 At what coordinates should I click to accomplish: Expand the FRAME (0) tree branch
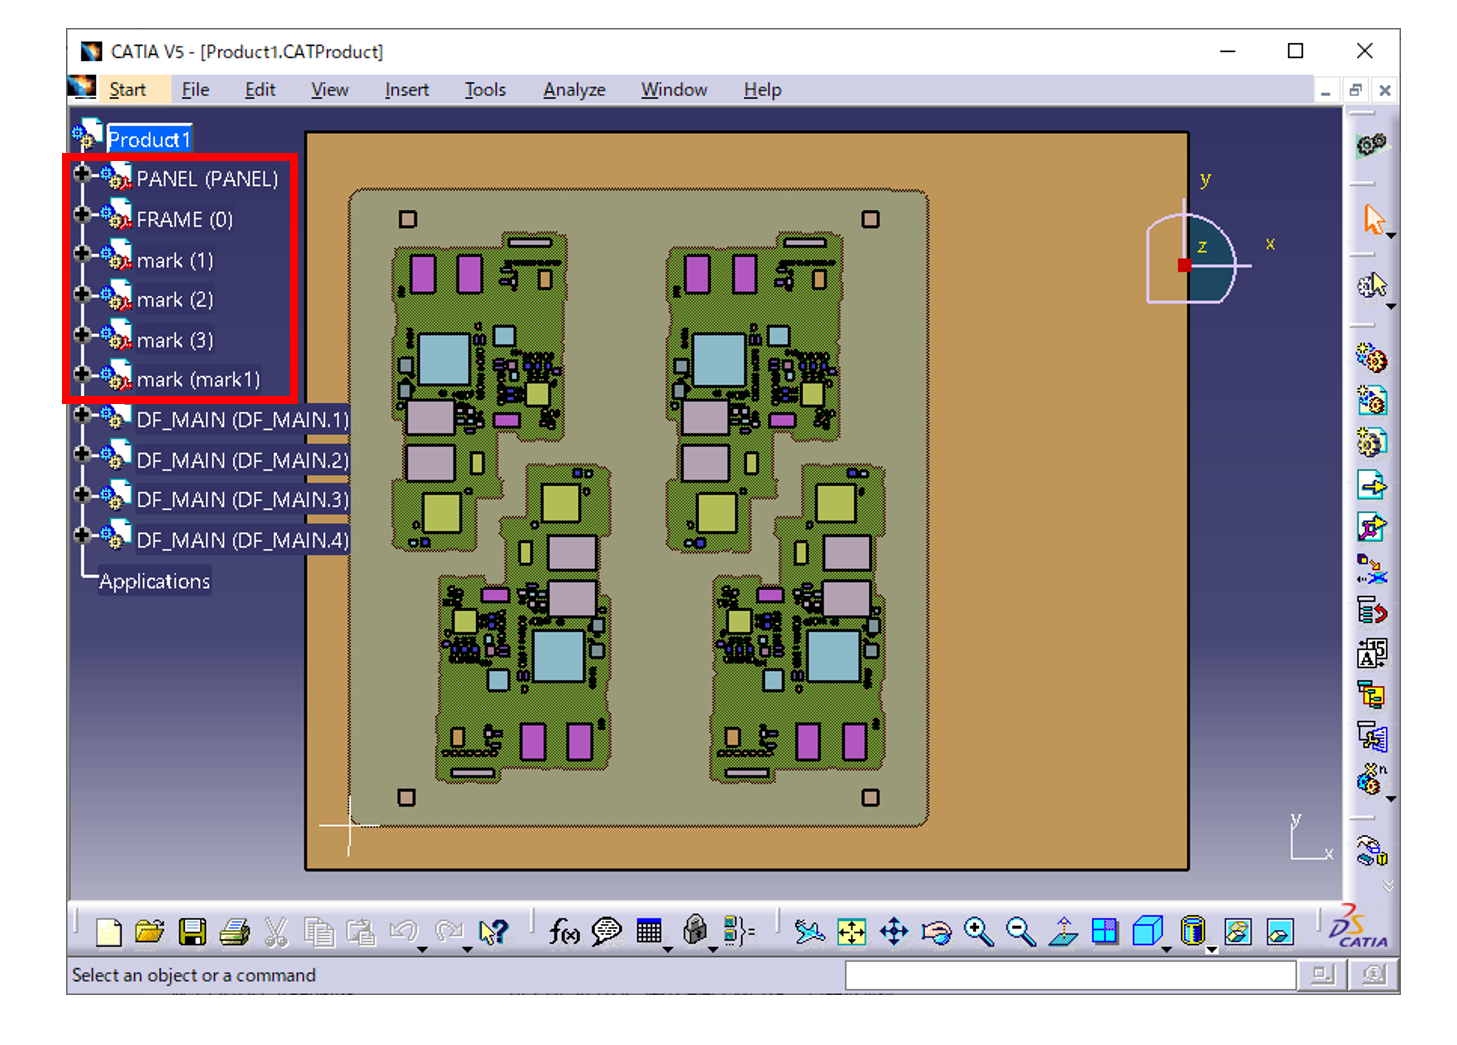coord(83,213)
